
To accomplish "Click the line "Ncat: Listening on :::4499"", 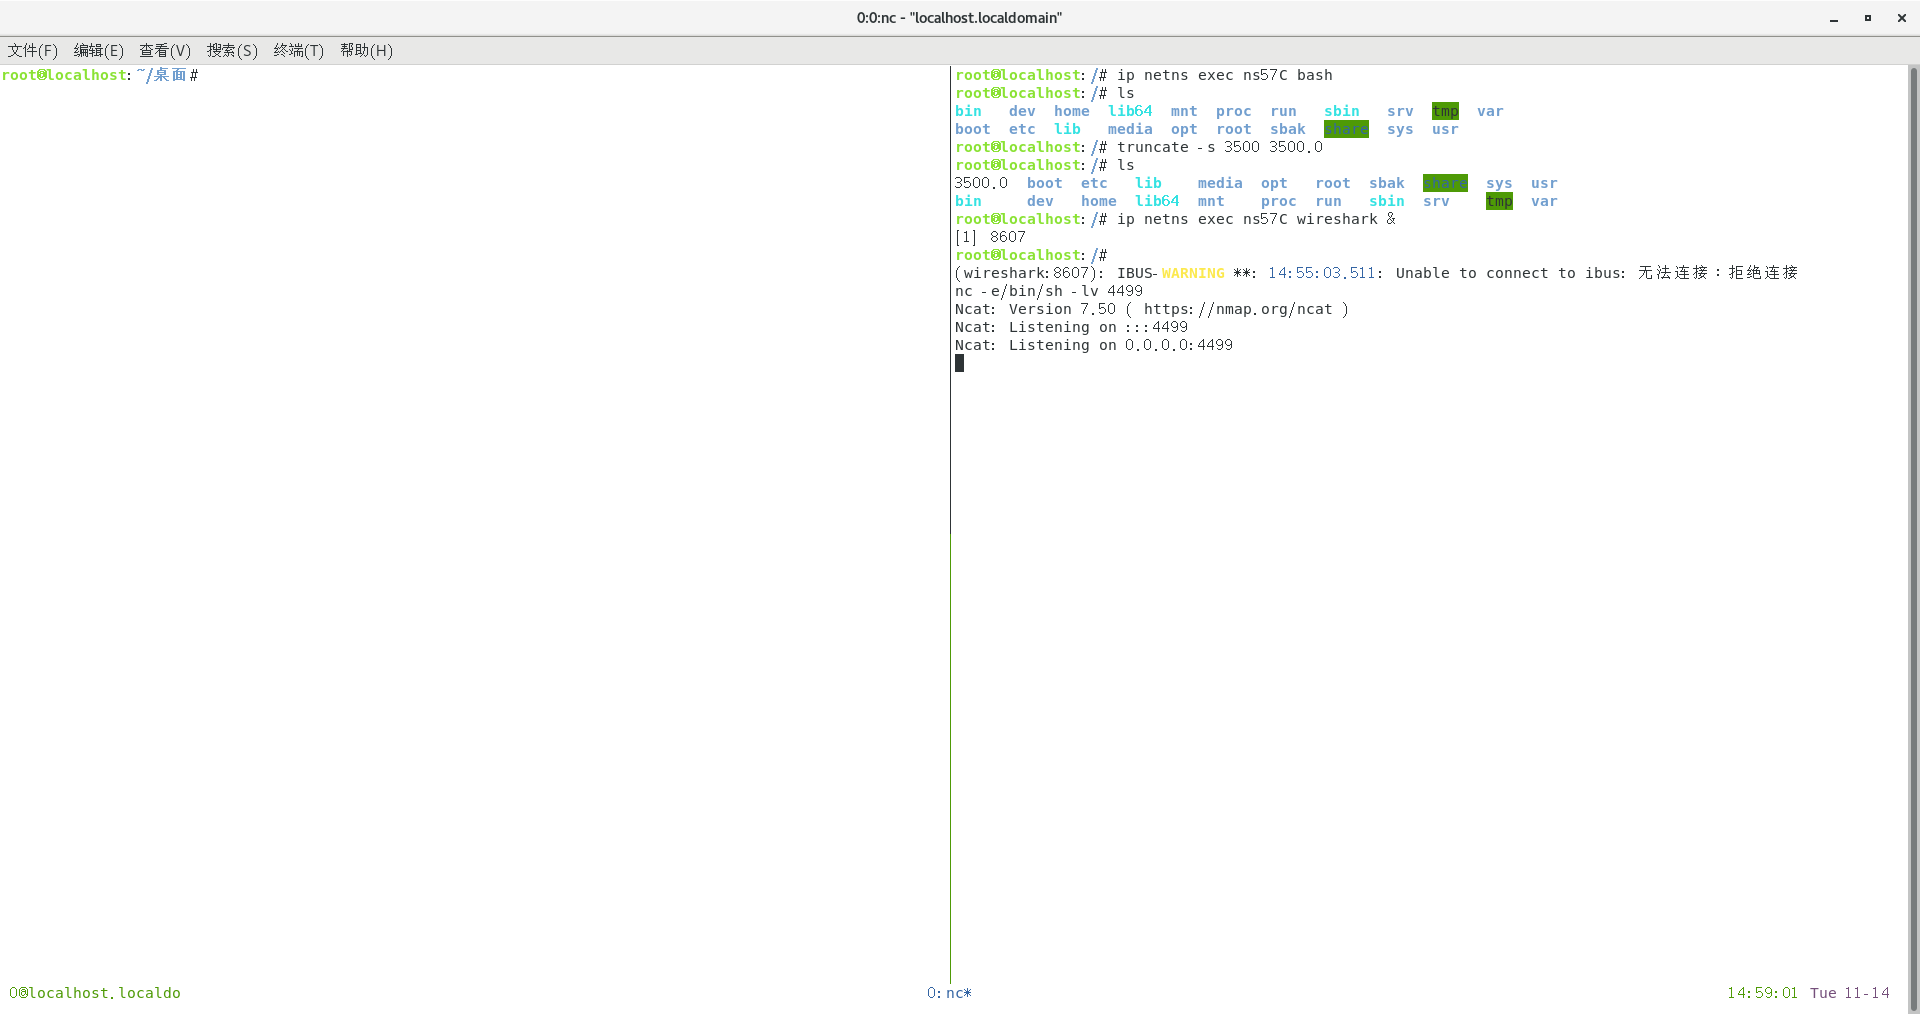I will click(1071, 327).
